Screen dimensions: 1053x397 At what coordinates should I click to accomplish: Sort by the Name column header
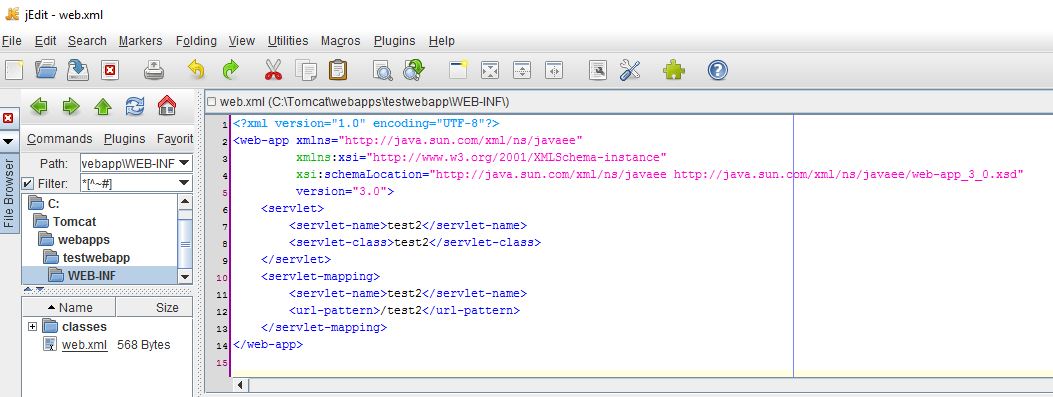(69, 308)
